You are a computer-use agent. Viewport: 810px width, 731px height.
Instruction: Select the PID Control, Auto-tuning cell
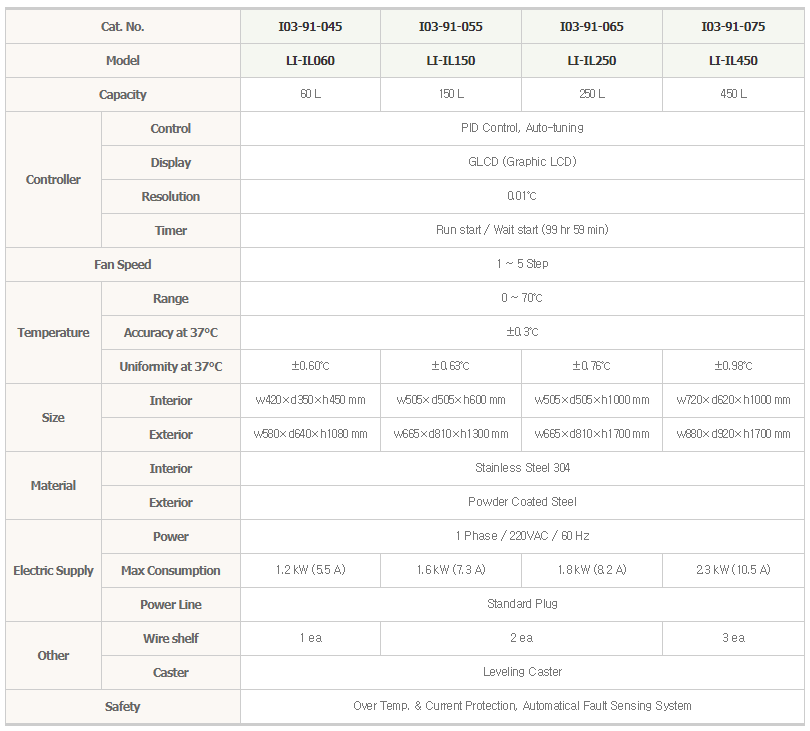[x=522, y=128]
